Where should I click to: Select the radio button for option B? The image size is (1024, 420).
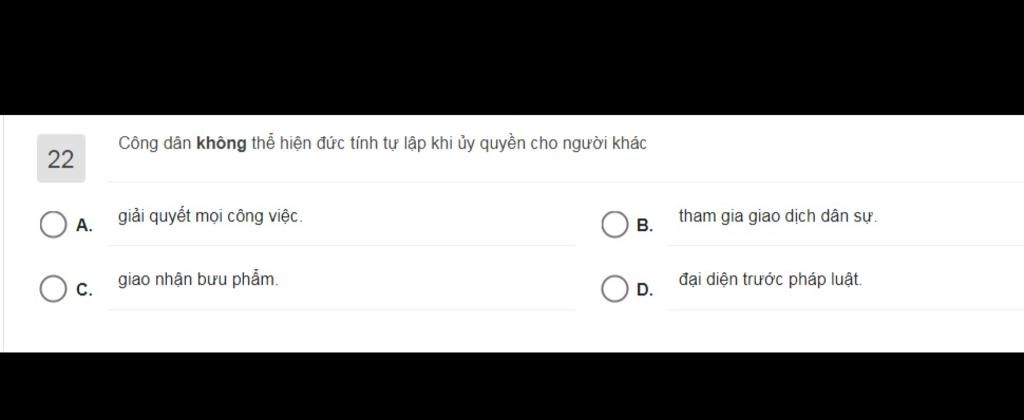614,225
